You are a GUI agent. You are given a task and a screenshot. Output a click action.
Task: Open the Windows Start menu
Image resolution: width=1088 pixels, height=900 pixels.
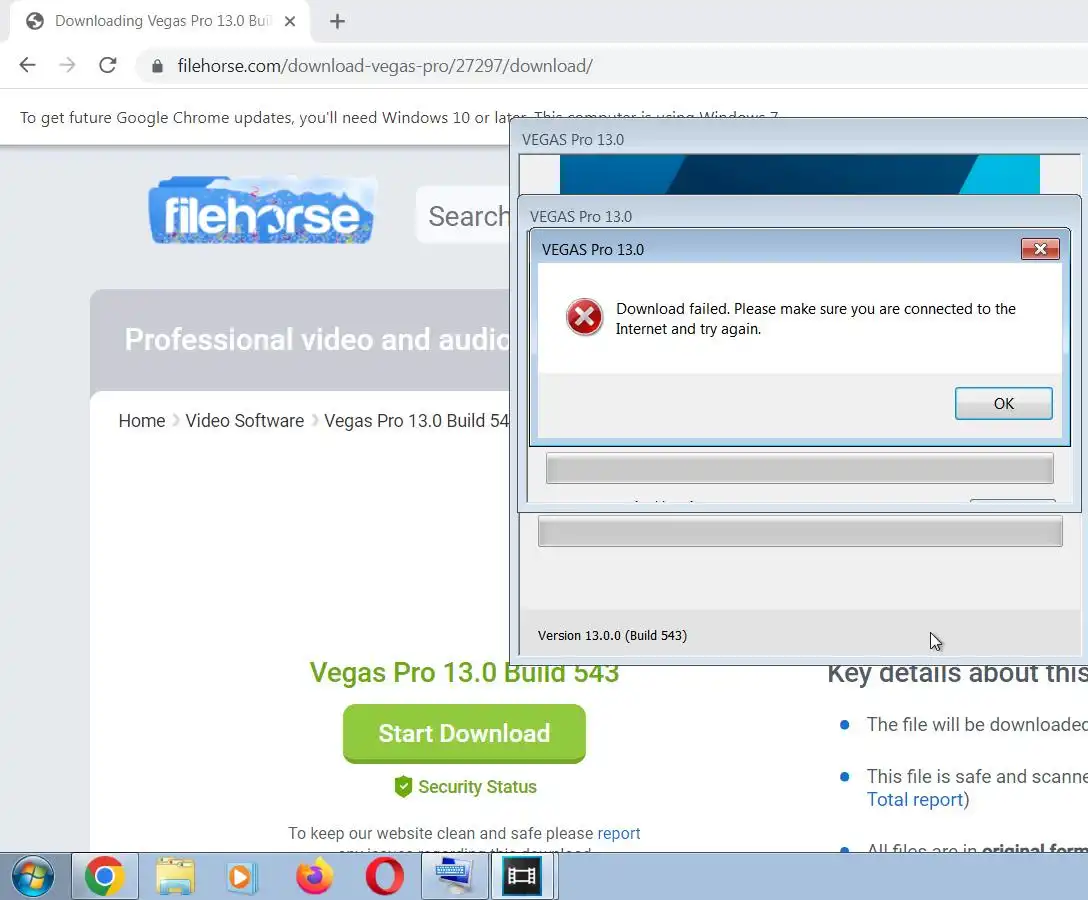click(33, 876)
